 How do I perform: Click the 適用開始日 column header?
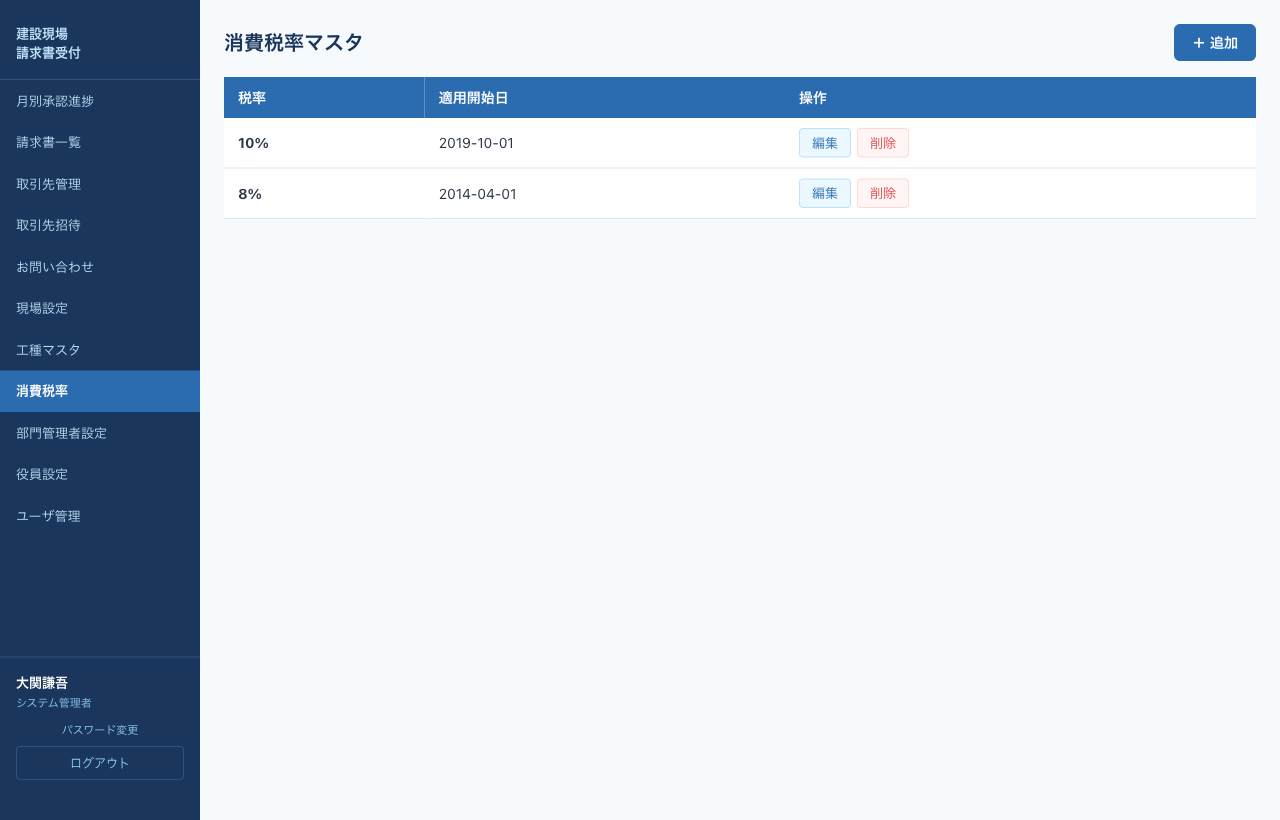click(x=604, y=98)
